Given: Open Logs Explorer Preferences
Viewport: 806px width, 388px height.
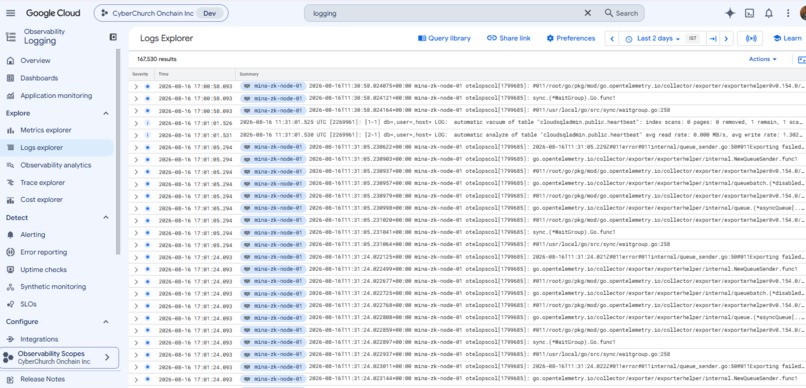Looking at the screenshot, I should pos(571,39).
